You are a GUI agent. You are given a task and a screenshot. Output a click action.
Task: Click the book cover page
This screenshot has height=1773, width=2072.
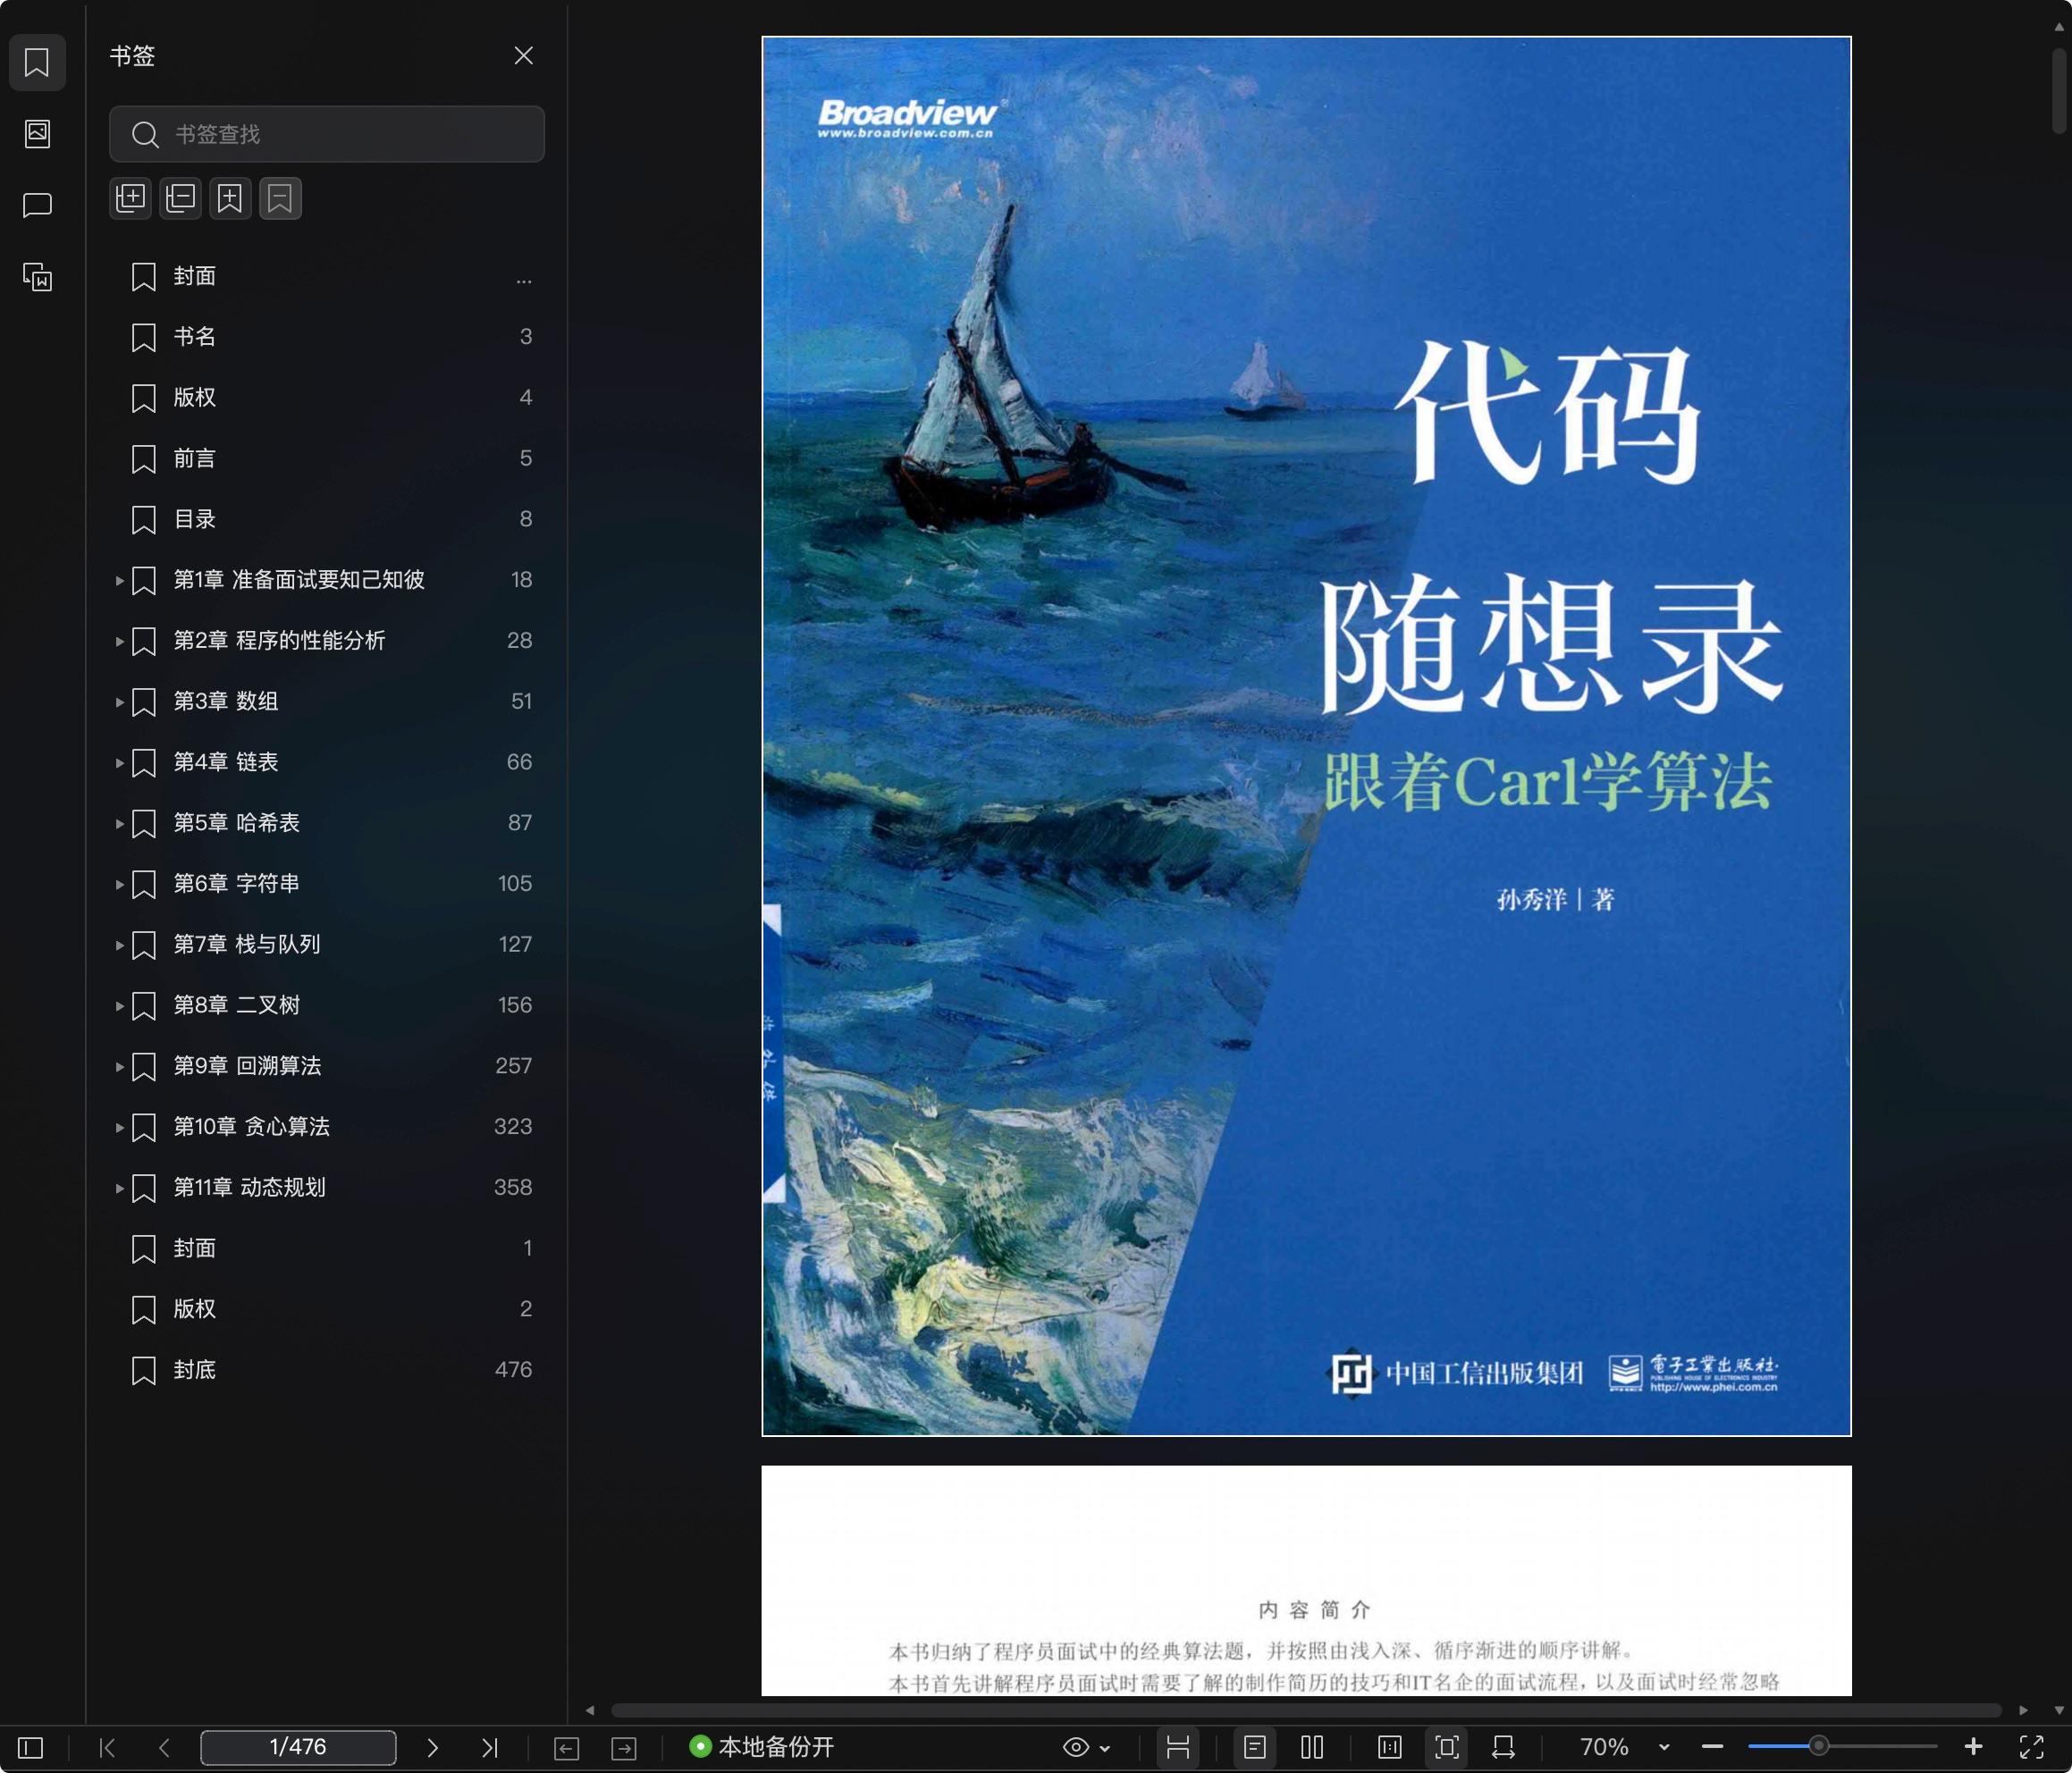pyautogui.click(x=1306, y=736)
